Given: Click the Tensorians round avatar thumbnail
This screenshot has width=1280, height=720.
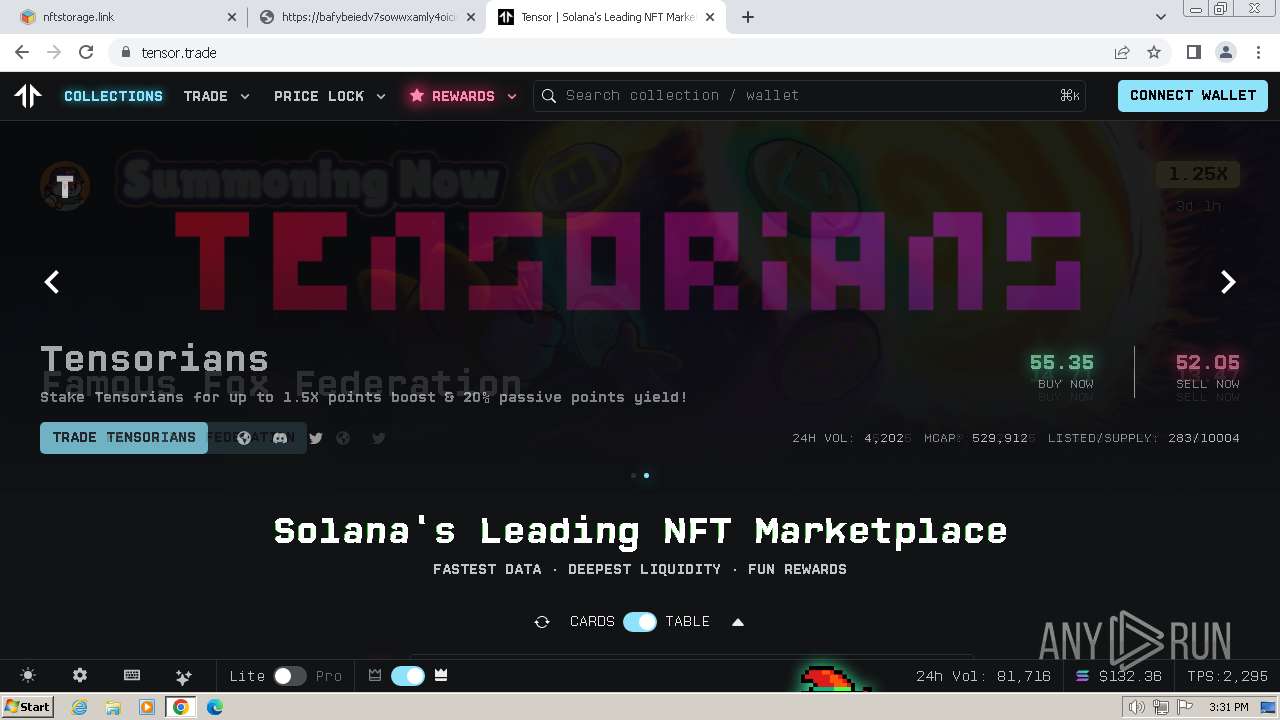Looking at the screenshot, I should (x=65, y=186).
